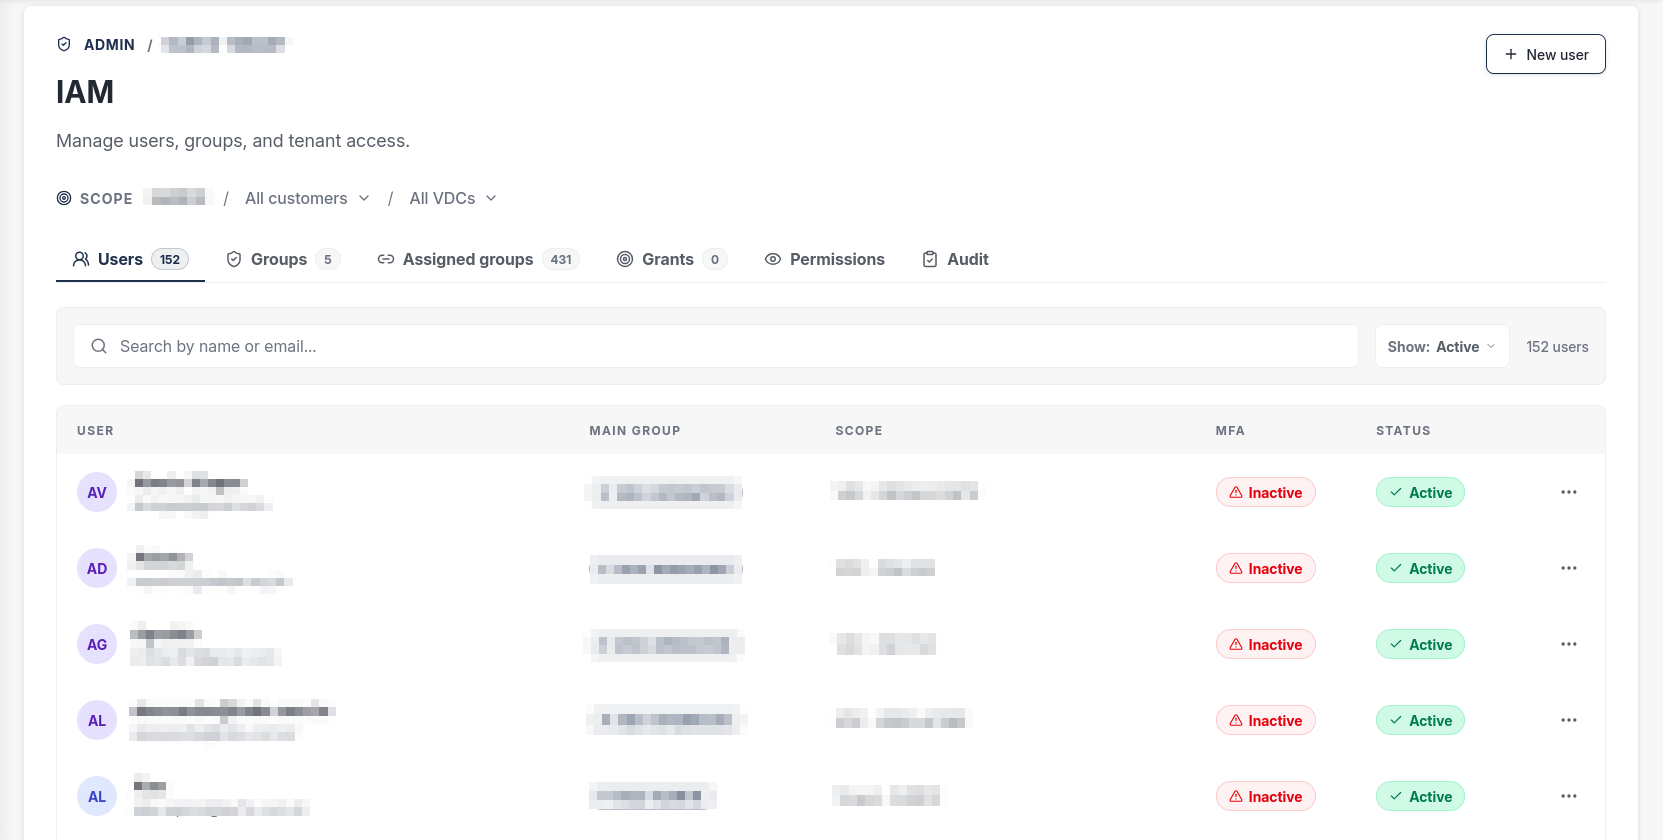Click the Active status badge for user AD
The image size is (1663, 840).
point(1420,568)
